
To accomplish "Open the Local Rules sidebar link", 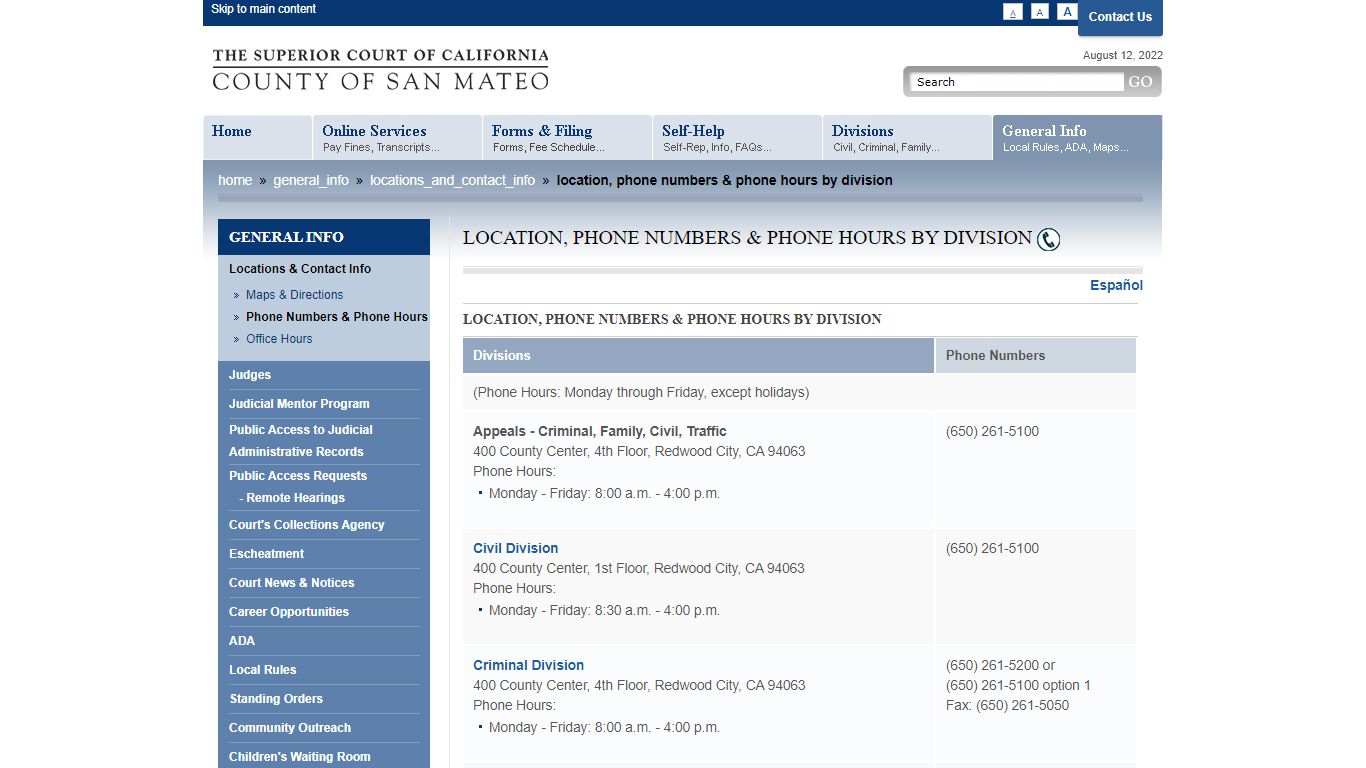I will [262, 670].
